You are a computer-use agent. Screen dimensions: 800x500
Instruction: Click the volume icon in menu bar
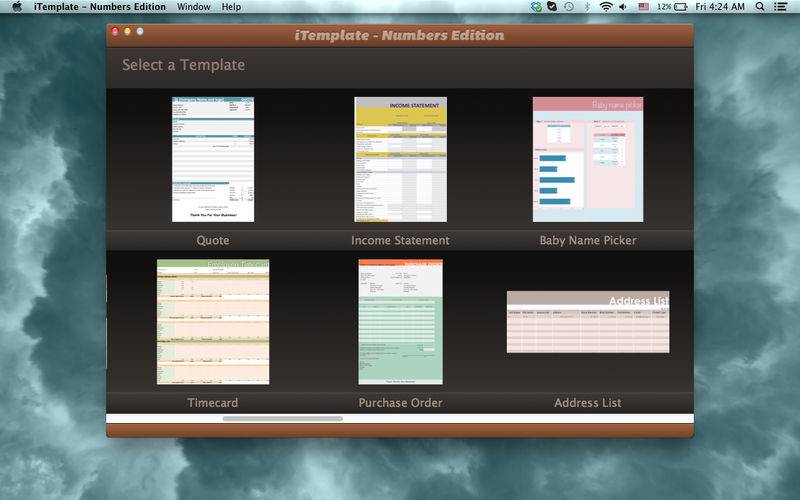(x=623, y=7)
